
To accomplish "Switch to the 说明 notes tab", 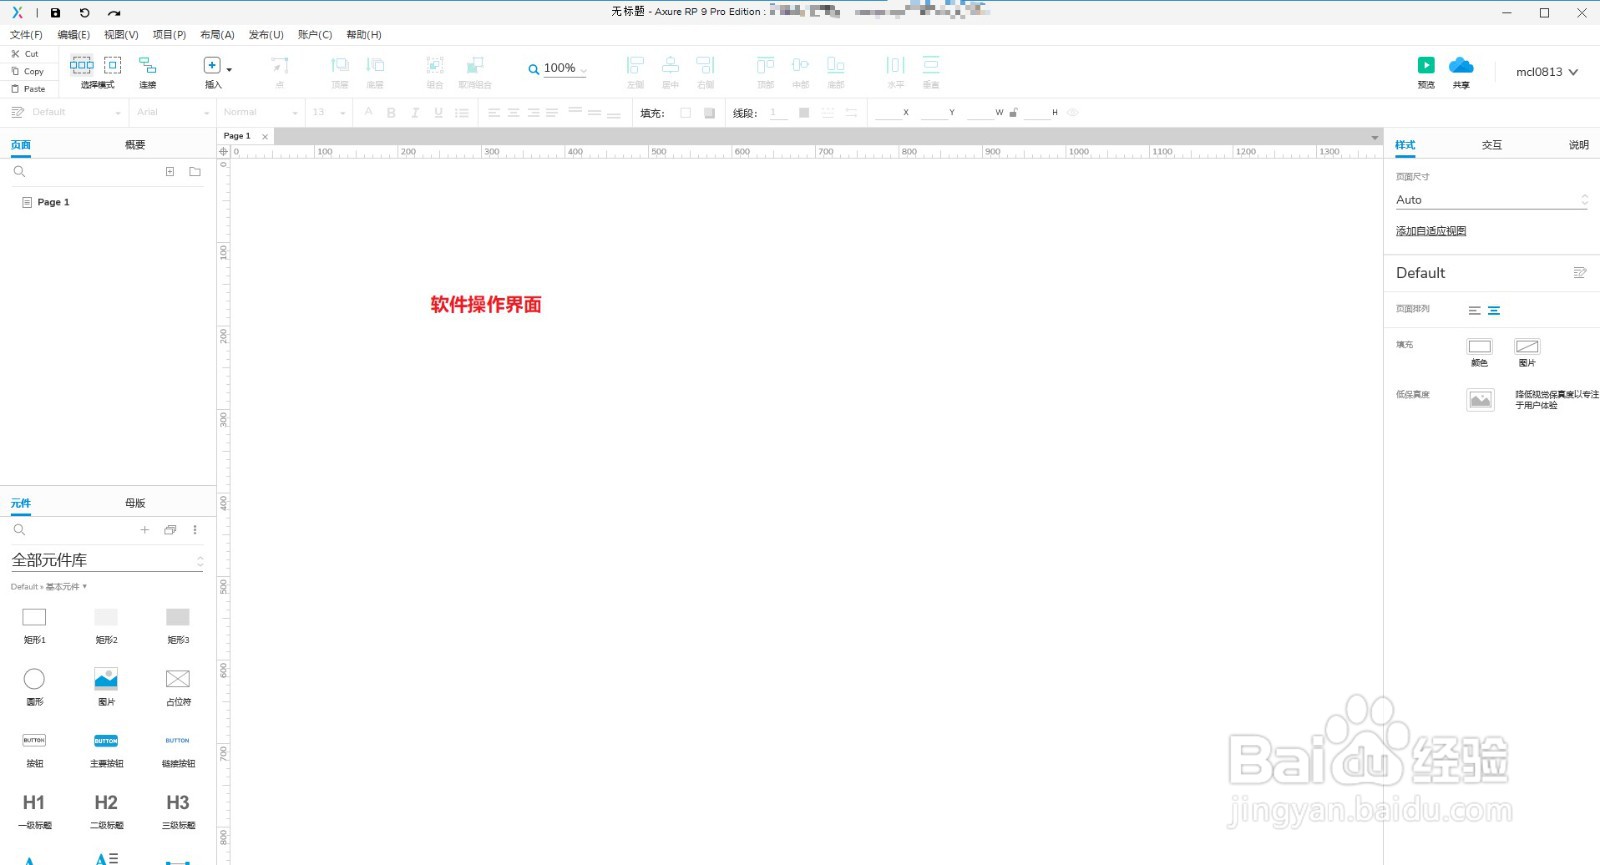I will click(1578, 145).
